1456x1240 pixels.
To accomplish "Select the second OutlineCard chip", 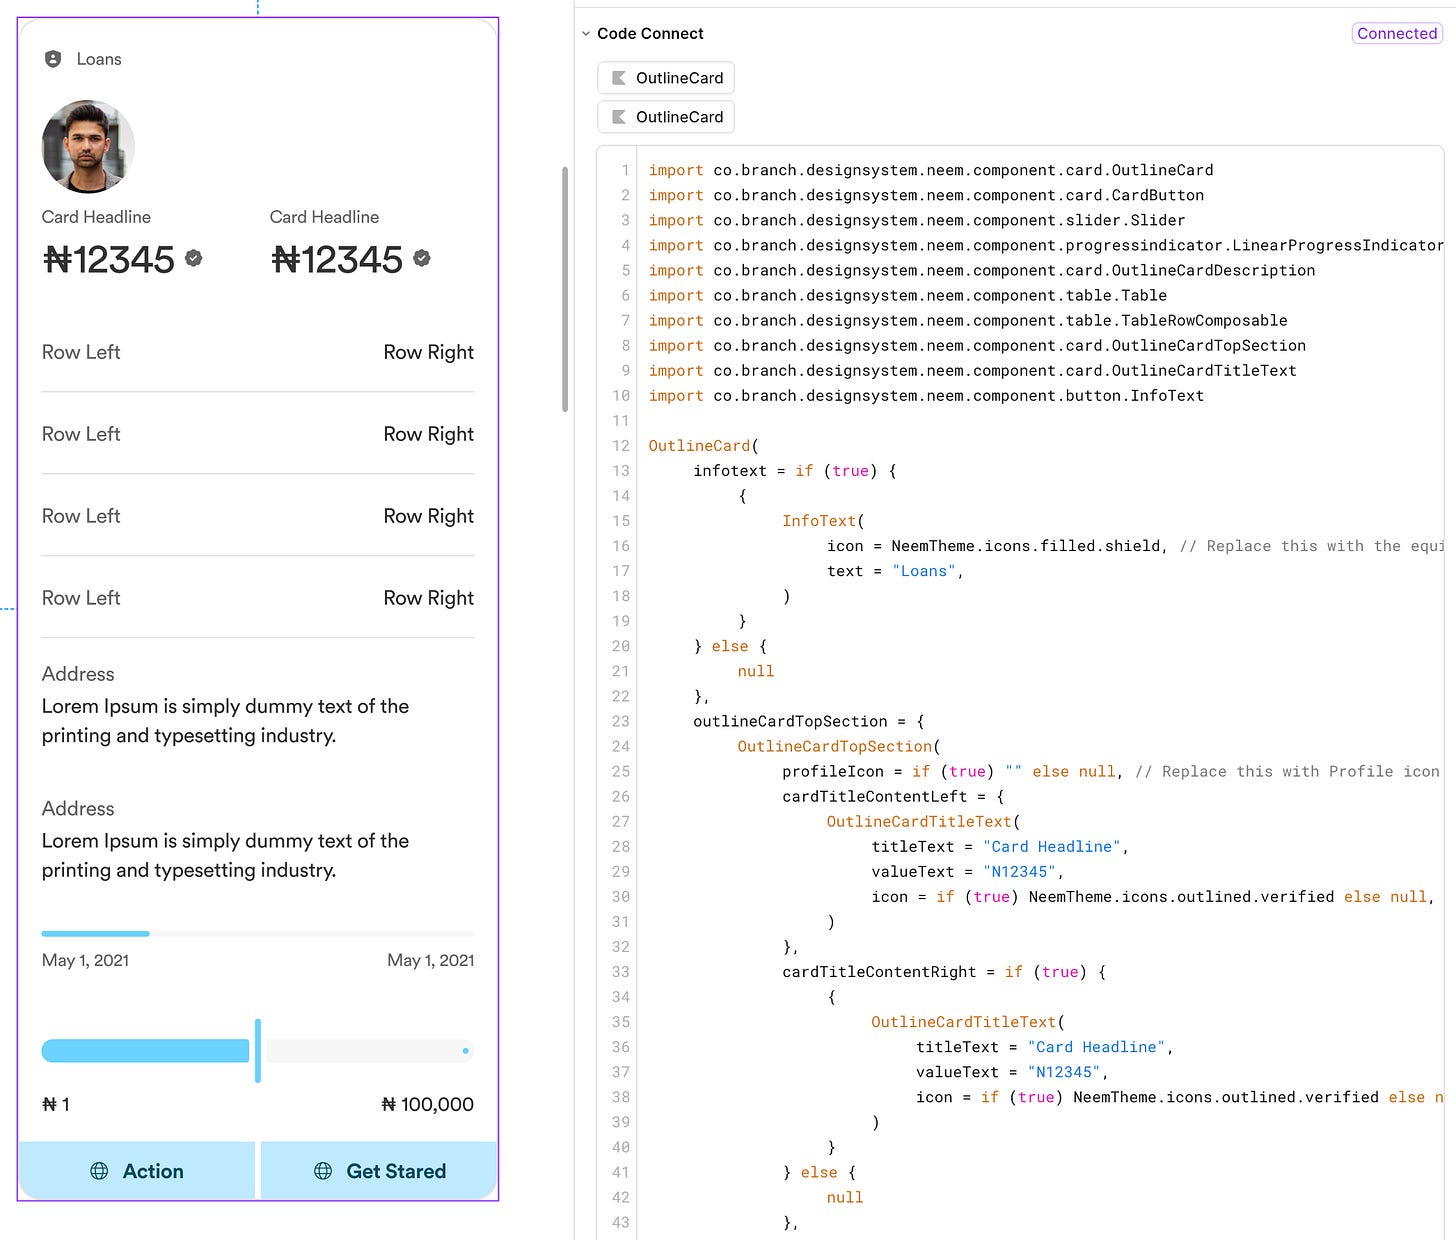I will point(666,117).
